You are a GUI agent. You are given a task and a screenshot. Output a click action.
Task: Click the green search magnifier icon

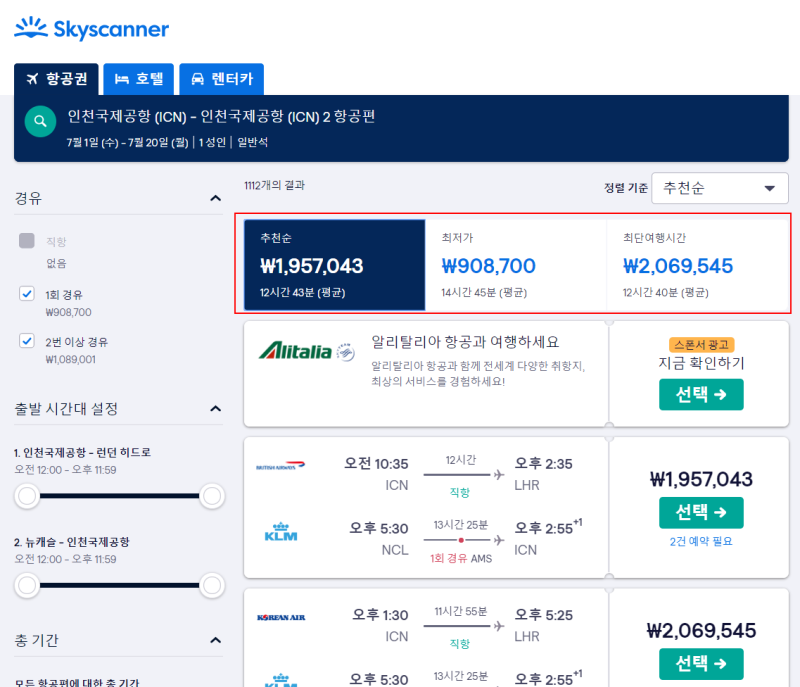40,121
